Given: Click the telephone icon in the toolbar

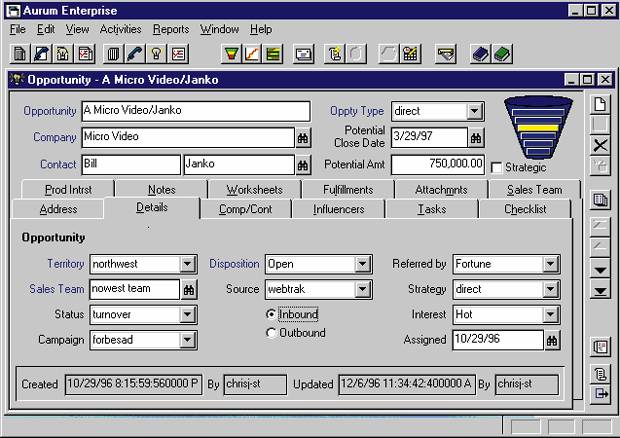Looking at the screenshot, I should pyautogui.click(x=135, y=54).
